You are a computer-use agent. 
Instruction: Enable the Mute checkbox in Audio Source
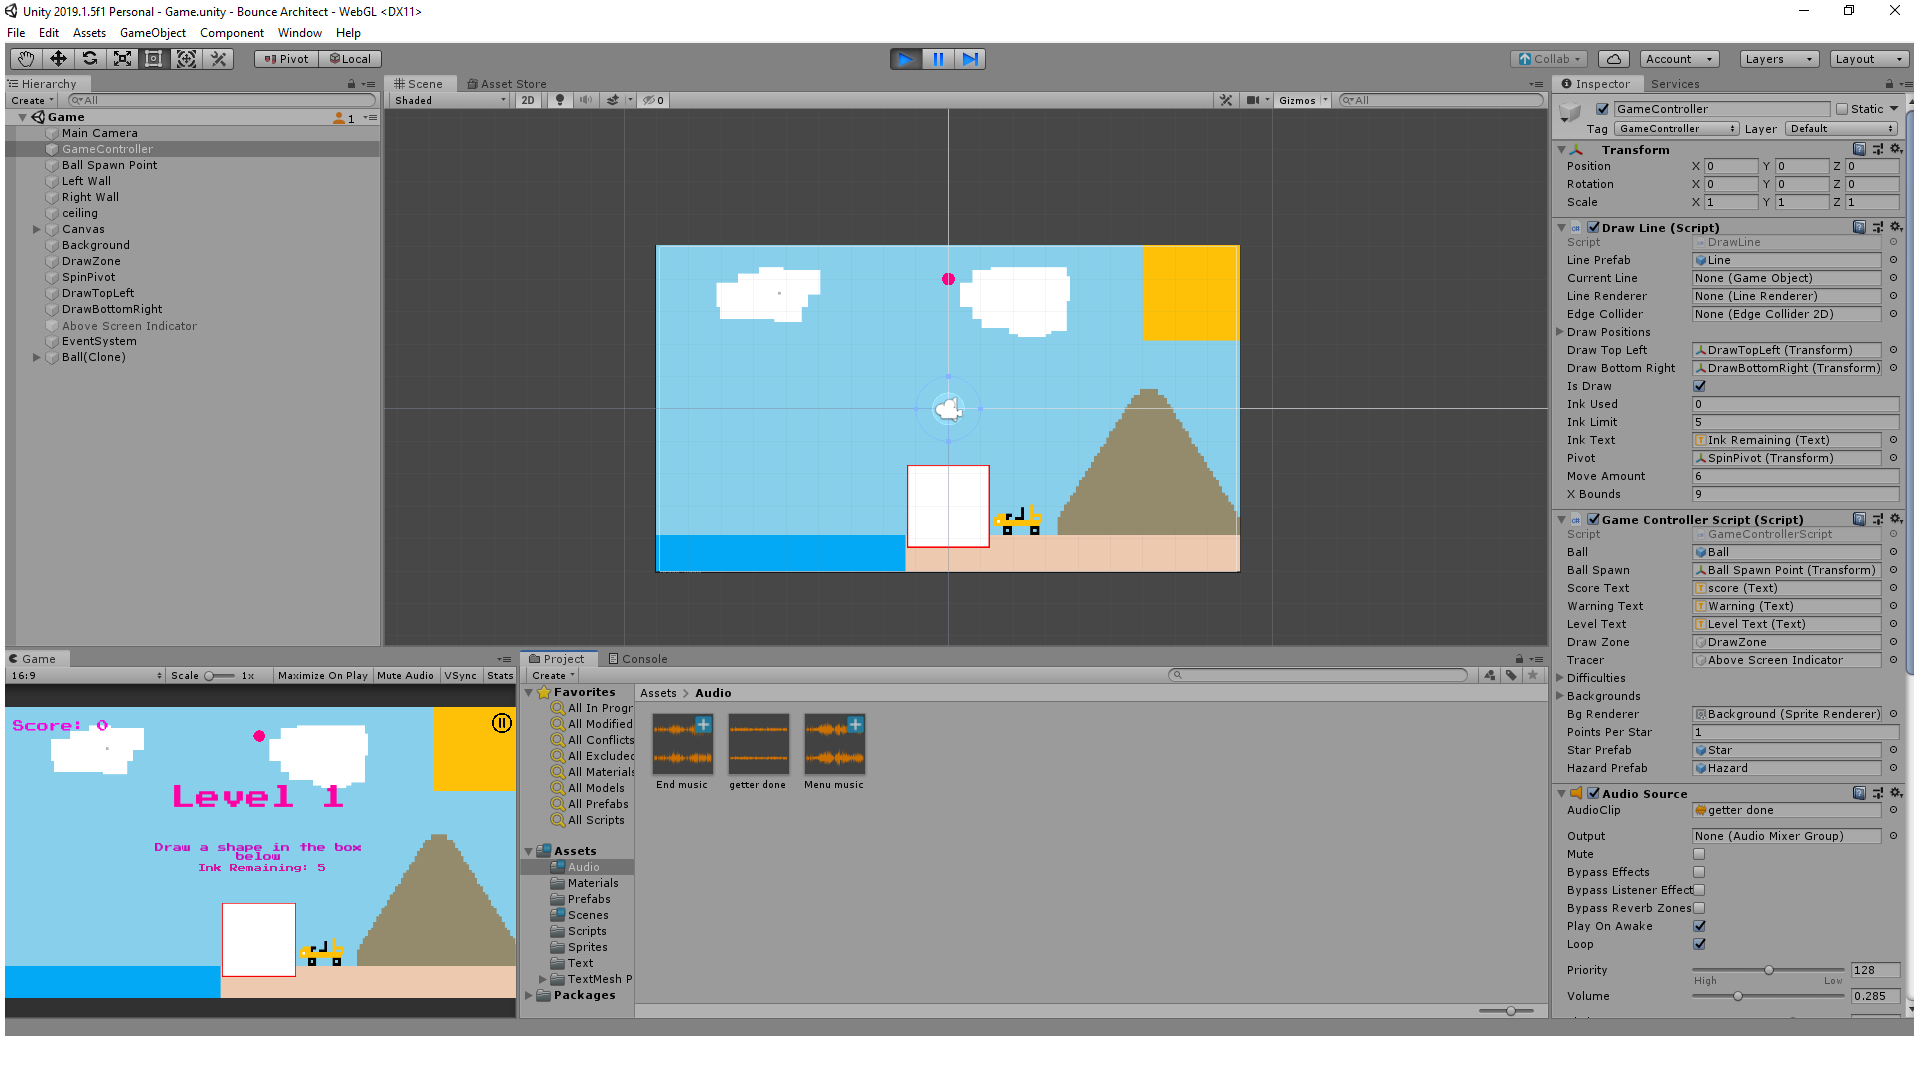[x=1699, y=854]
